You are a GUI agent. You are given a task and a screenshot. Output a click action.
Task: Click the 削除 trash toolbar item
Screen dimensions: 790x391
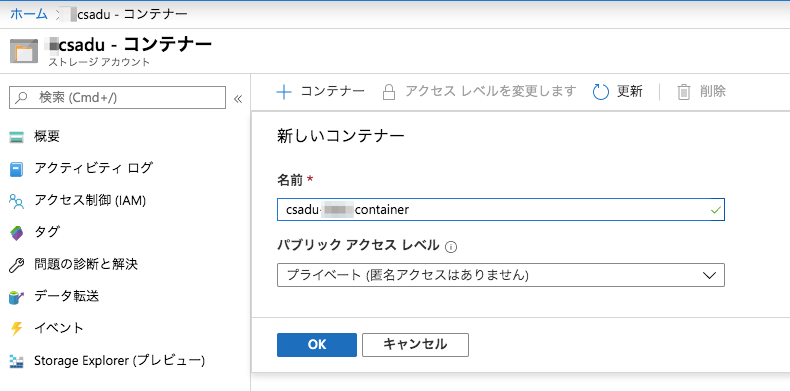point(701,92)
